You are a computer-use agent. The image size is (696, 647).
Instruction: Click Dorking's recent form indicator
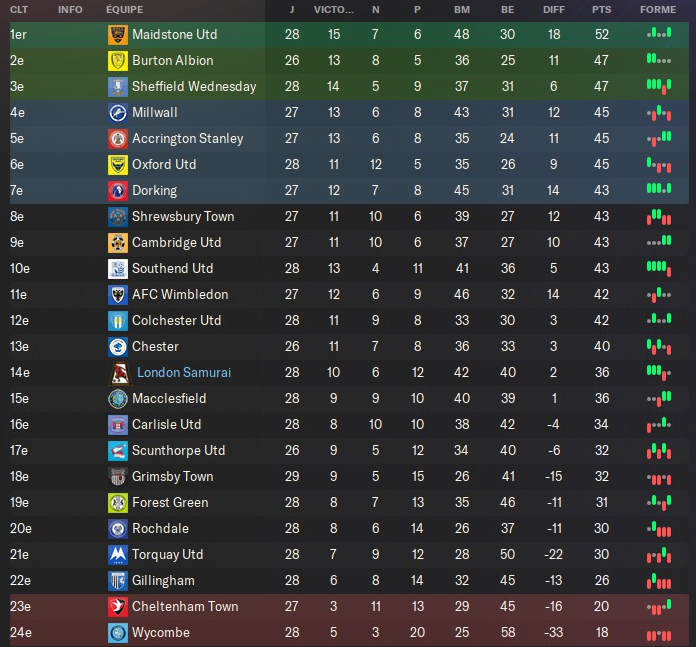click(x=658, y=189)
